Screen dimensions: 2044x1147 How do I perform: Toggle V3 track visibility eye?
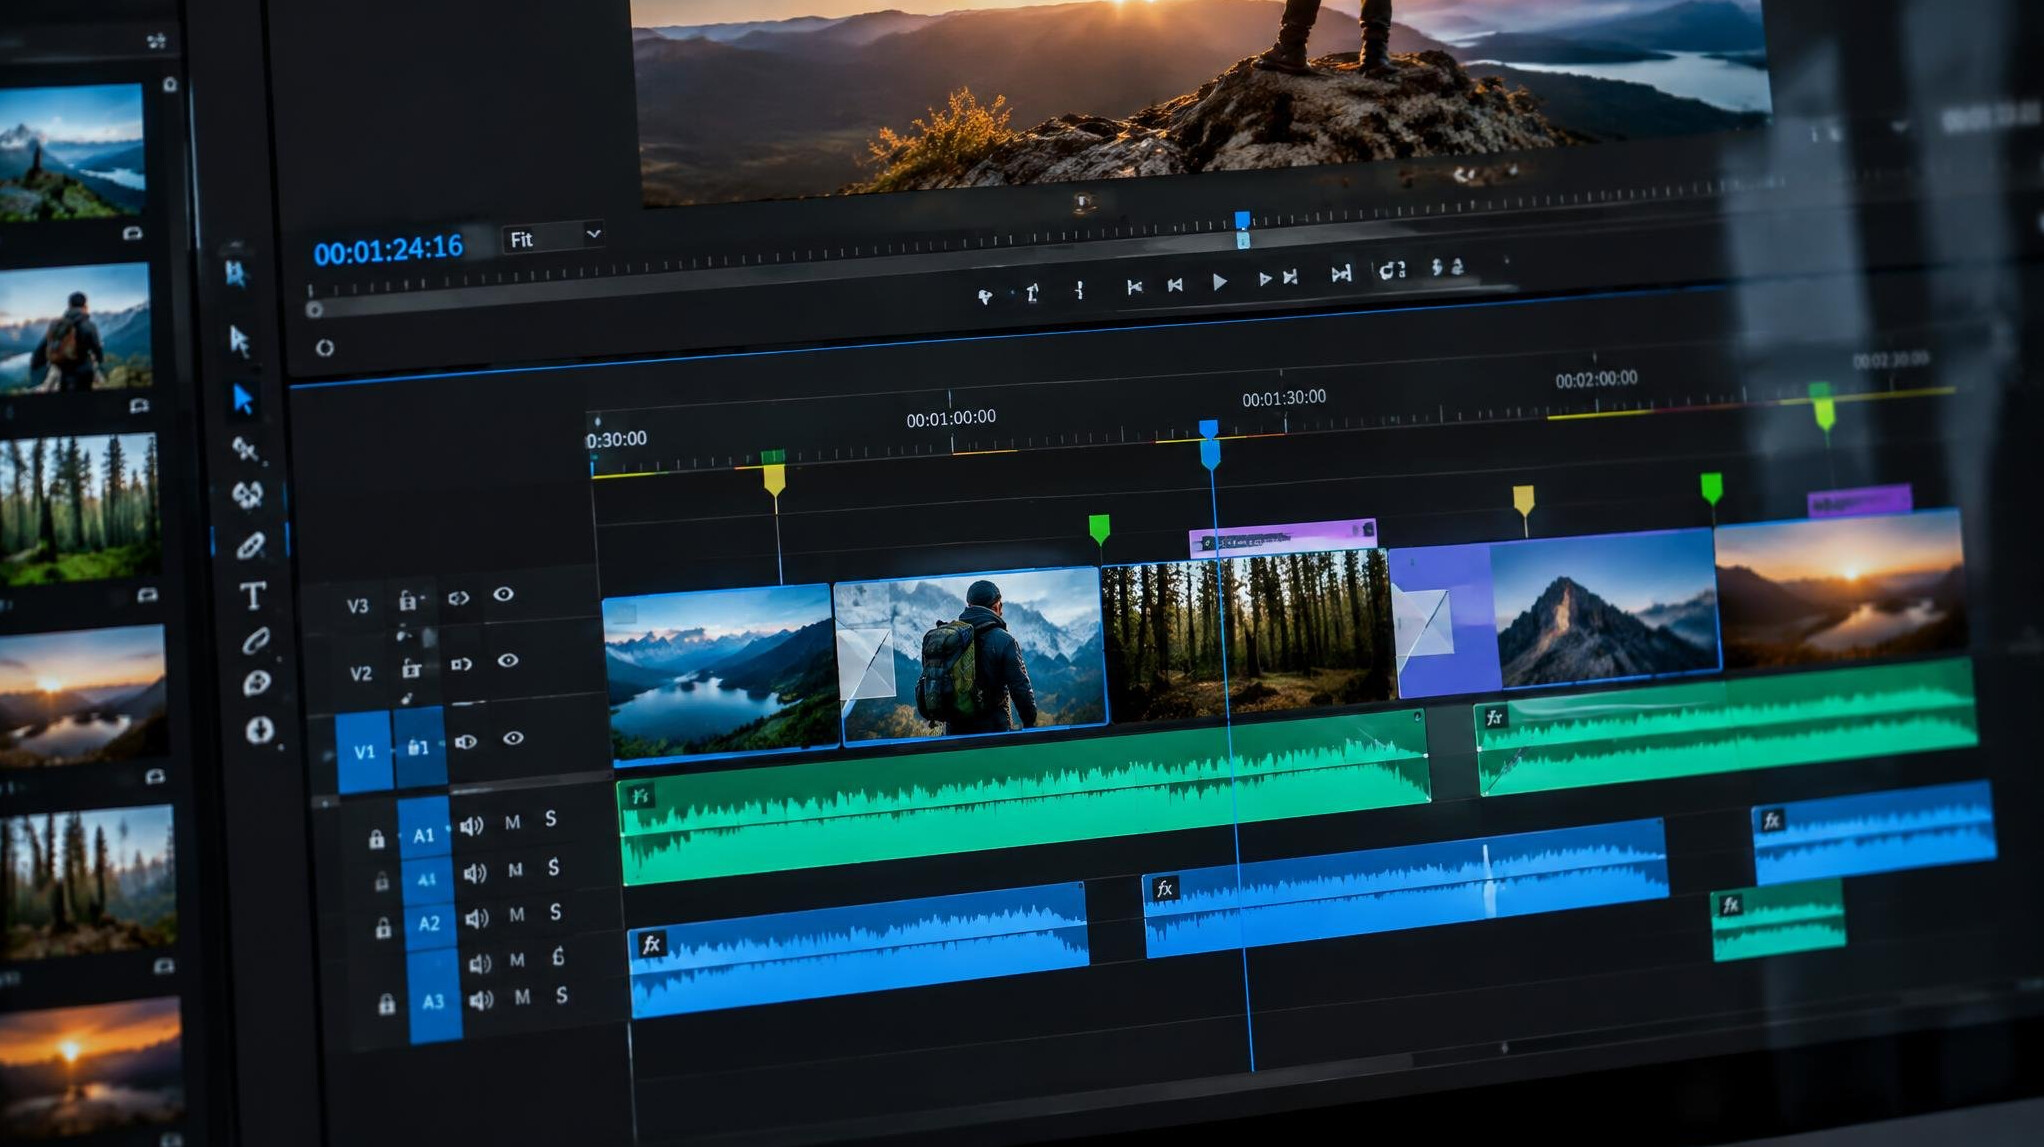503,594
